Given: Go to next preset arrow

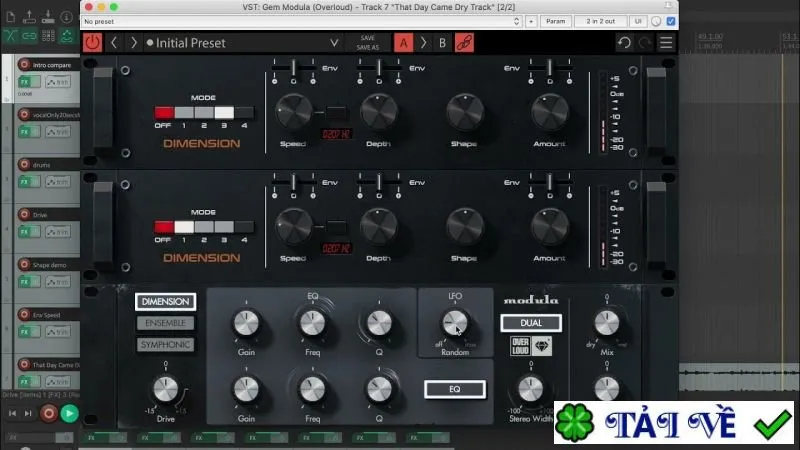Looking at the screenshot, I should point(133,43).
